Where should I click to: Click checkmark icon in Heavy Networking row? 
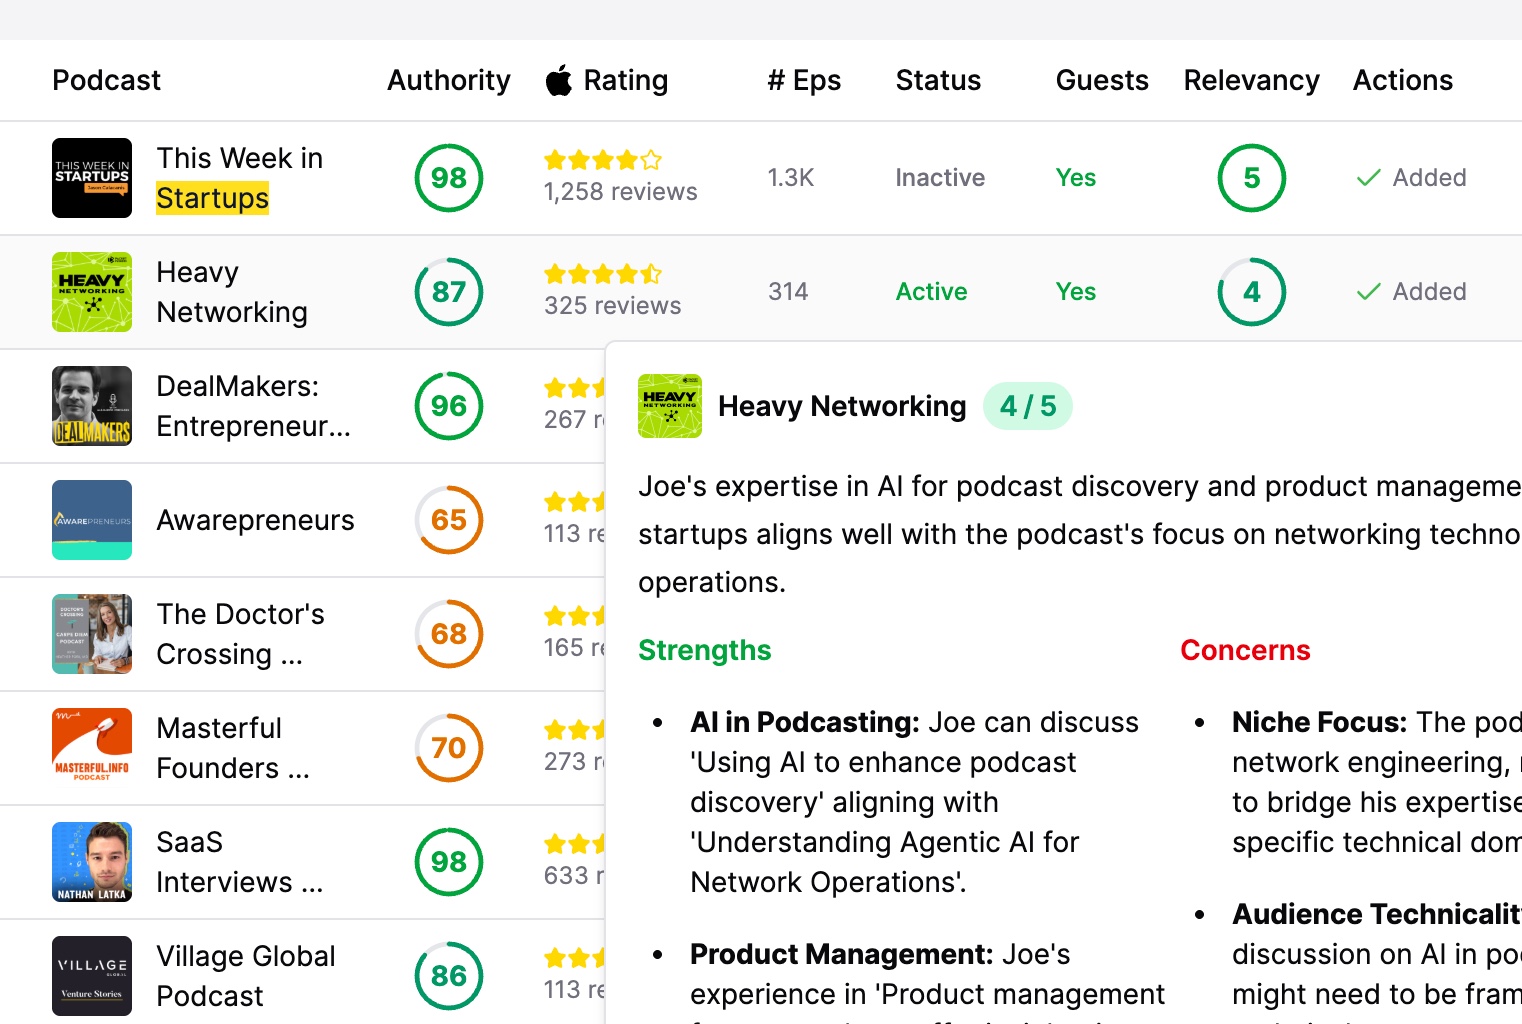coord(1369,292)
